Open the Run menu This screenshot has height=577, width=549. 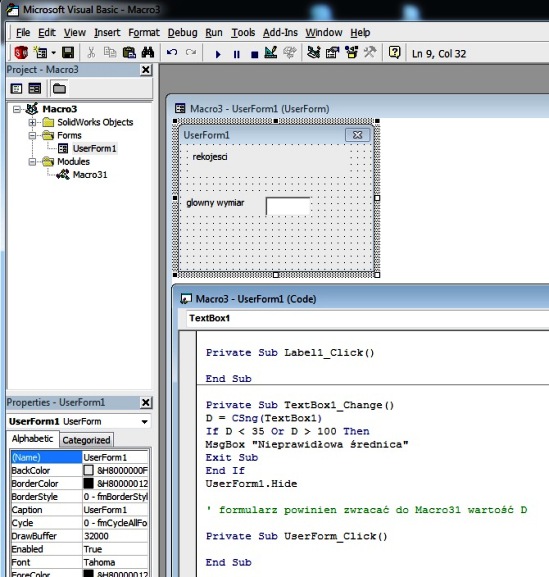pos(214,33)
